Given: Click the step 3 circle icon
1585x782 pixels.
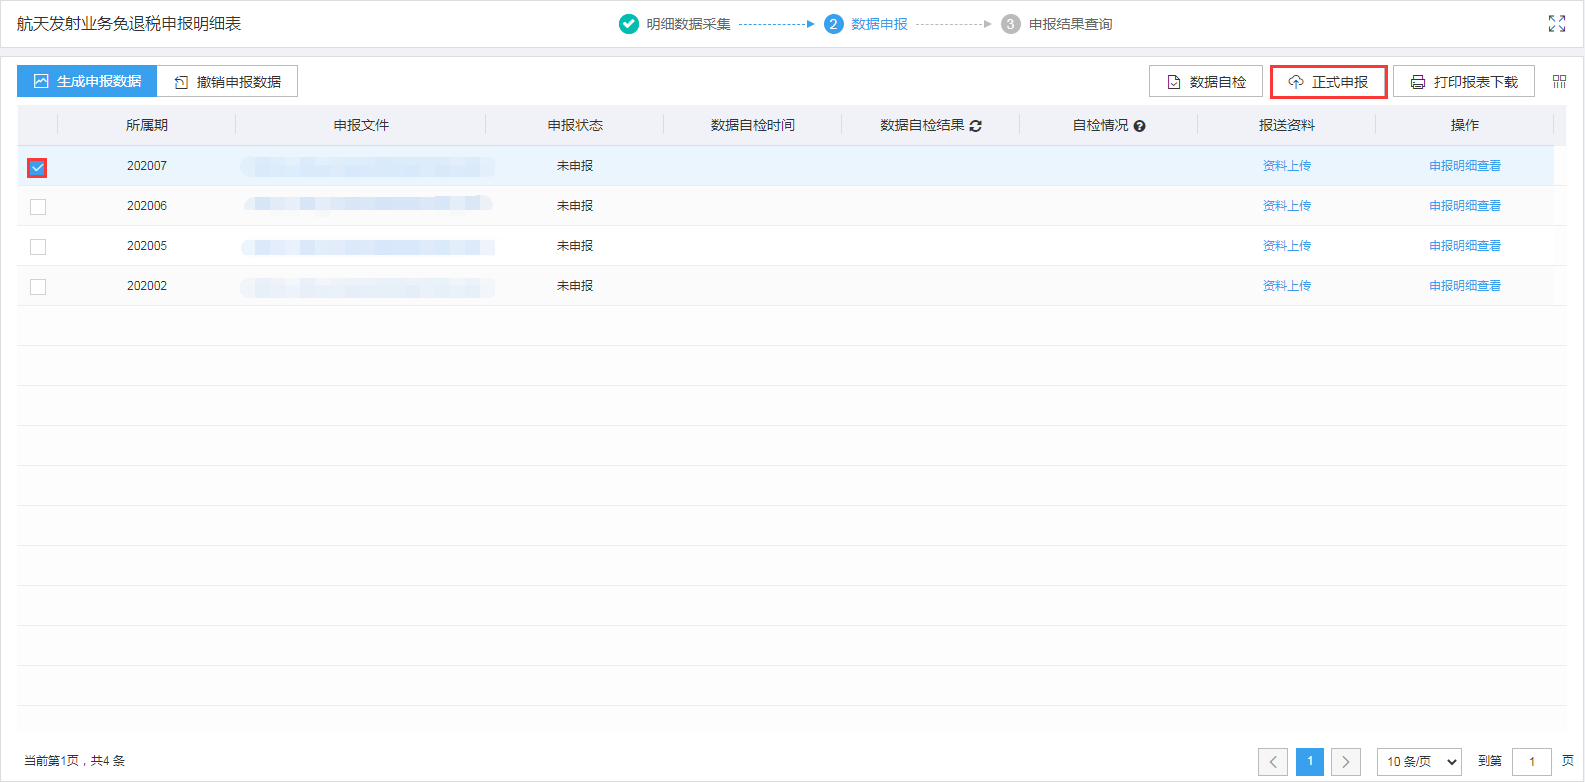Looking at the screenshot, I should tap(1011, 24).
